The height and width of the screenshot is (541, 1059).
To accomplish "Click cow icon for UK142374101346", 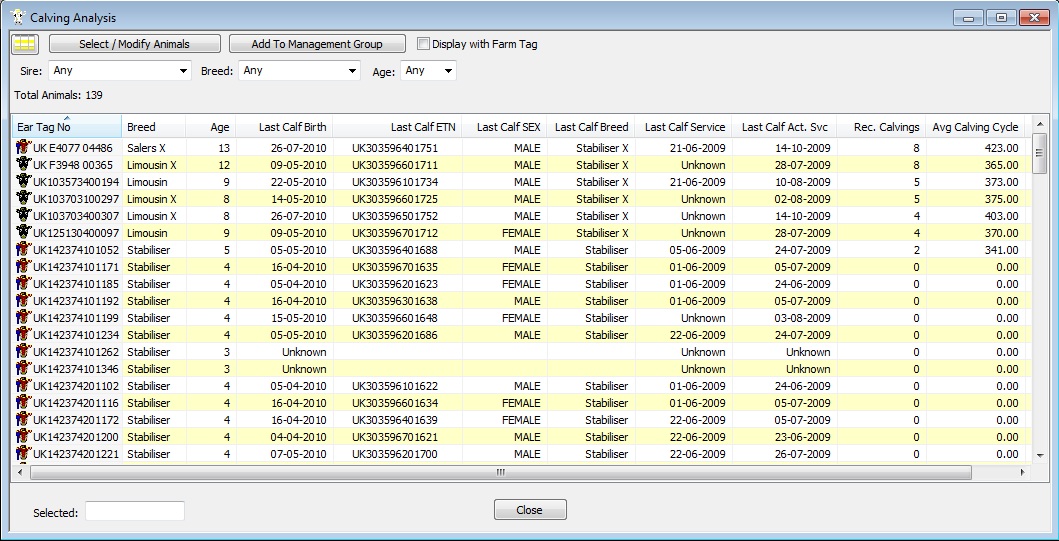I will [24, 369].
